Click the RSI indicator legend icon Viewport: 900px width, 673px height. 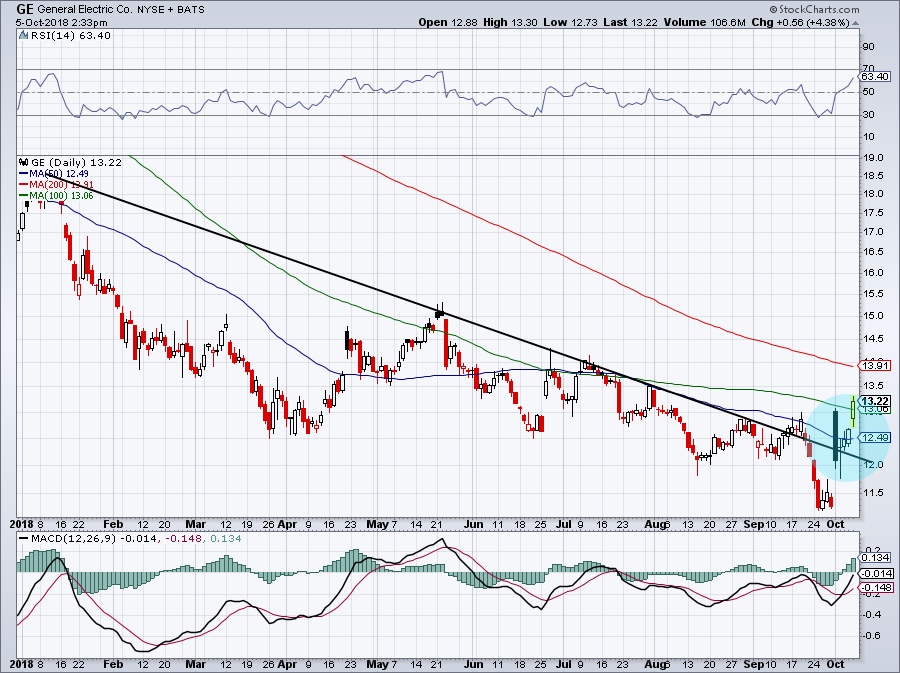(x=23, y=36)
